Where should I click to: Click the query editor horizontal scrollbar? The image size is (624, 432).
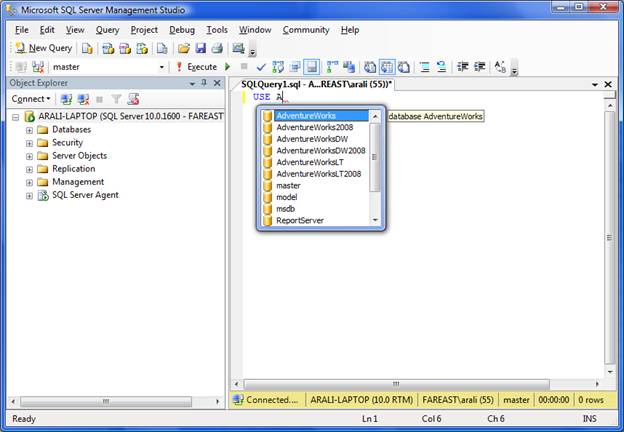[396, 384]
